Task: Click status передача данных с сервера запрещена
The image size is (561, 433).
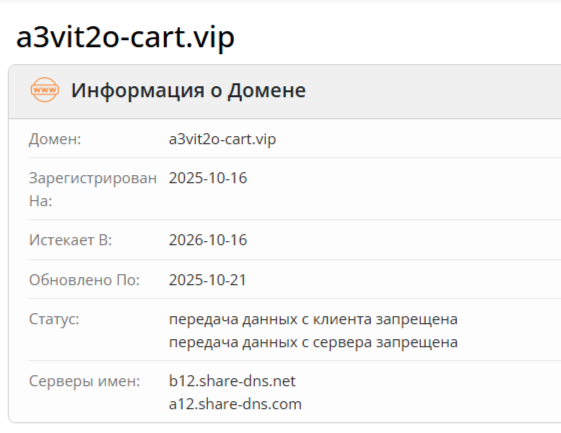Action: tap(313, 342)
